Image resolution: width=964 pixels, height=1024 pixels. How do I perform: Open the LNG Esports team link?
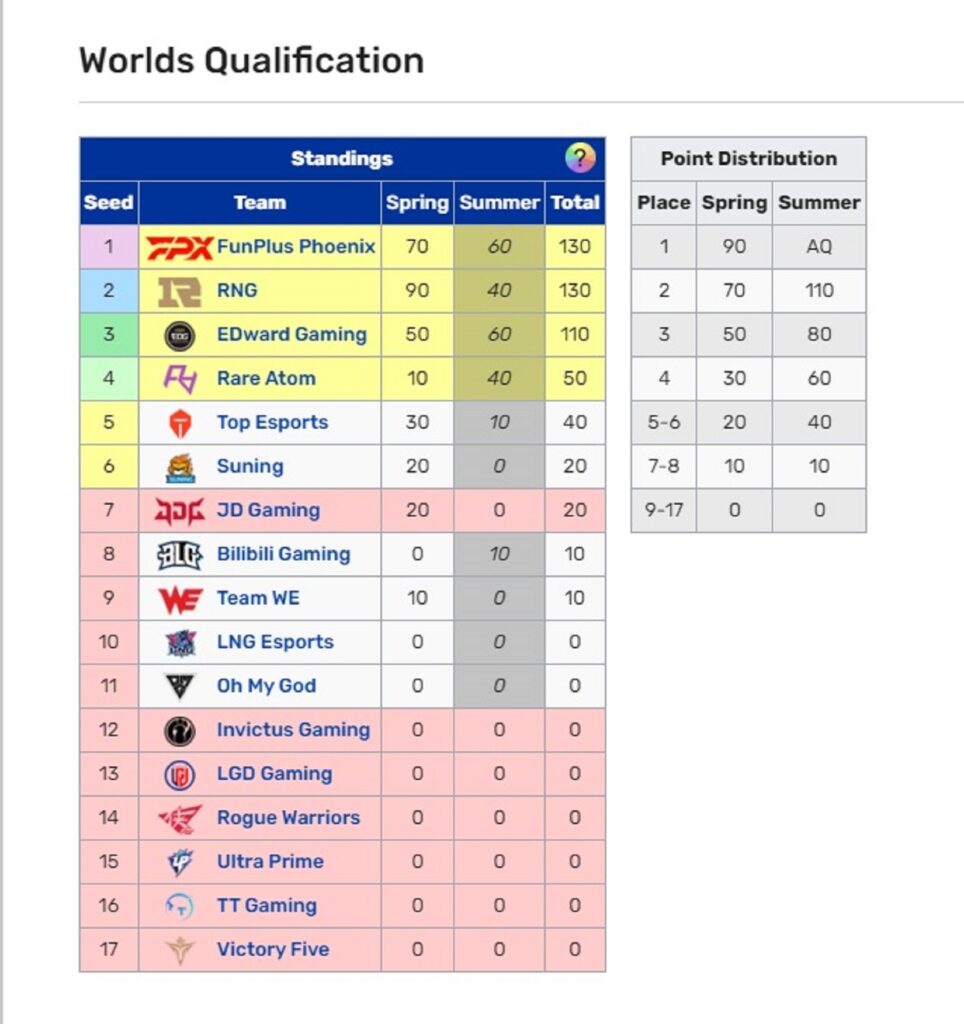tap(275, 642)
